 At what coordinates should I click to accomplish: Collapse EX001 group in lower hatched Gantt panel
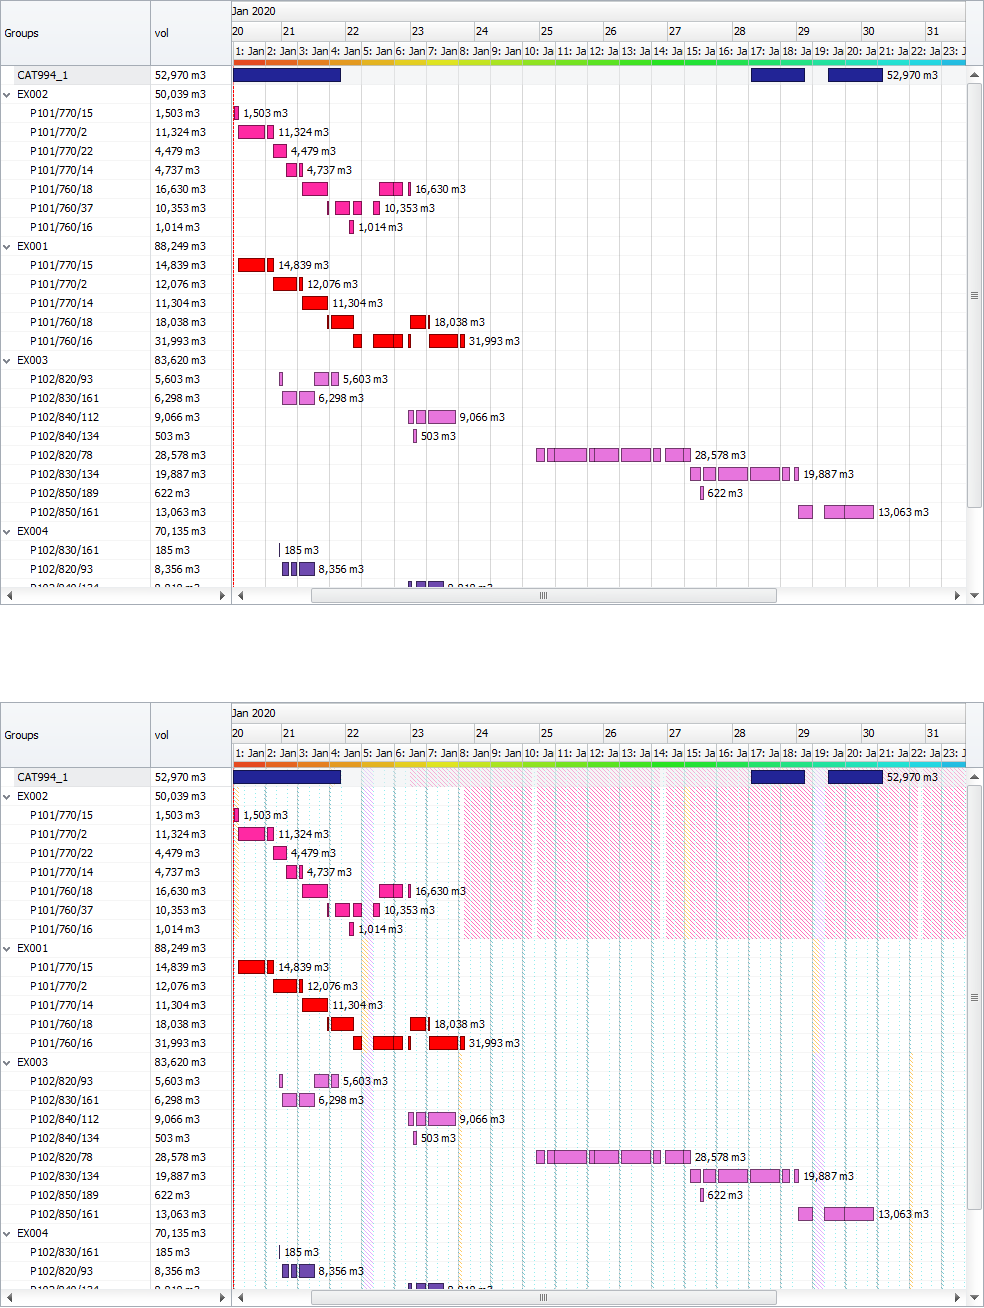7,949
